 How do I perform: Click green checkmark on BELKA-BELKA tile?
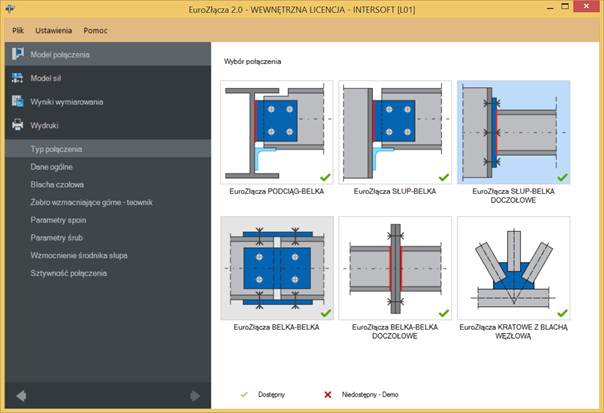pyautogui.click(x=325, y=313)
